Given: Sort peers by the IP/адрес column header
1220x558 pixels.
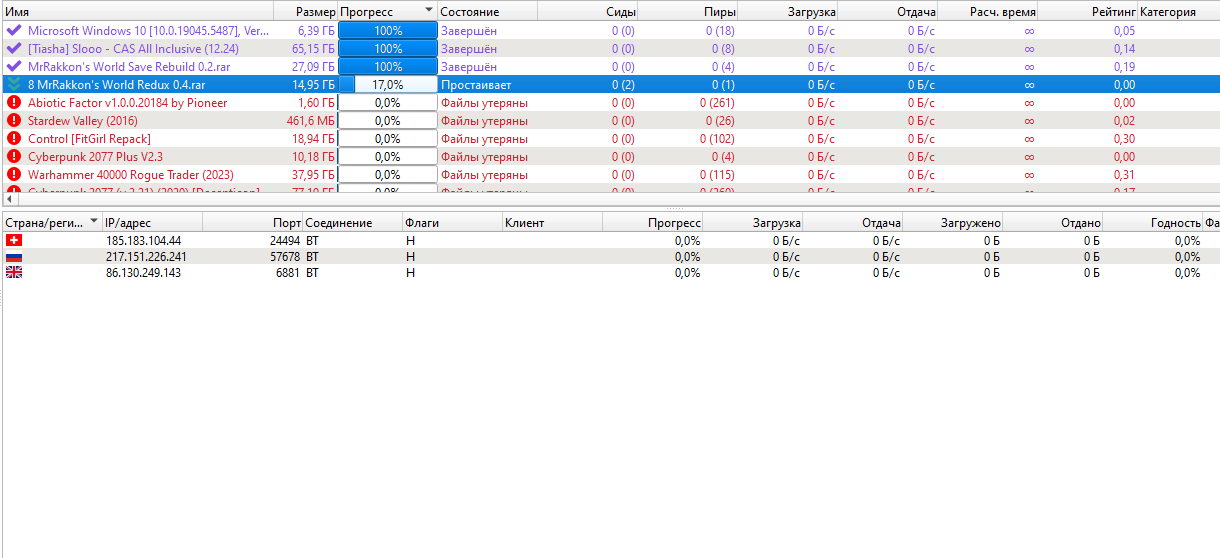Looking at the screenshot, I should point(152,223).
